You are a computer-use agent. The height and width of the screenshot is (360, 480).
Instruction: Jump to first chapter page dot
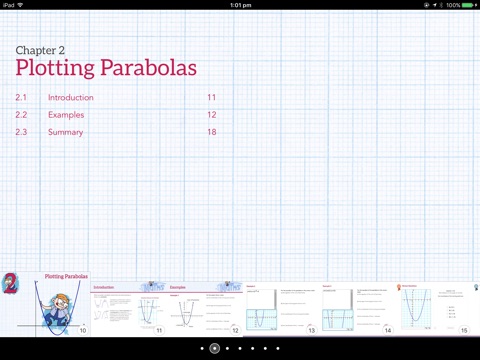pos(202,348)
